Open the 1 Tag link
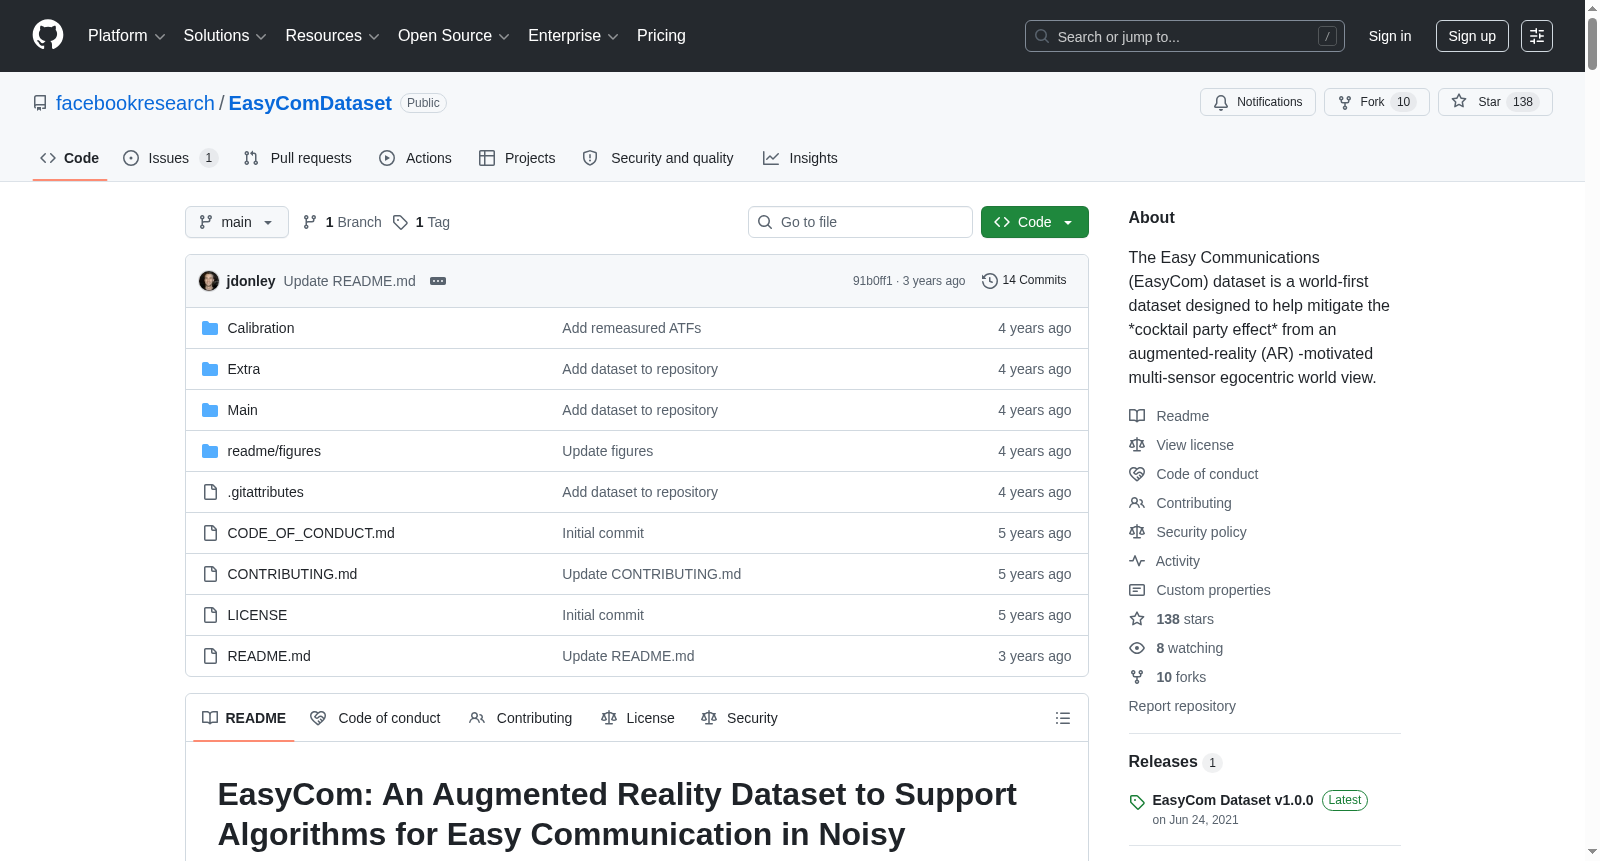This screenshot has height=861, width=1600. tap(421, 222)
